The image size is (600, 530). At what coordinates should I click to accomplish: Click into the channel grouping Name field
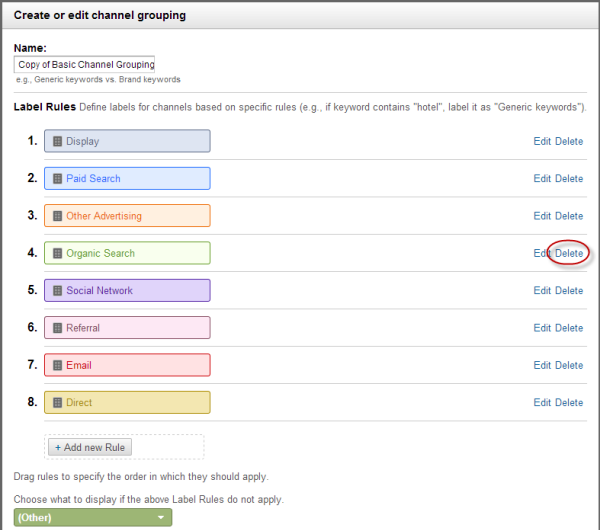85,64
